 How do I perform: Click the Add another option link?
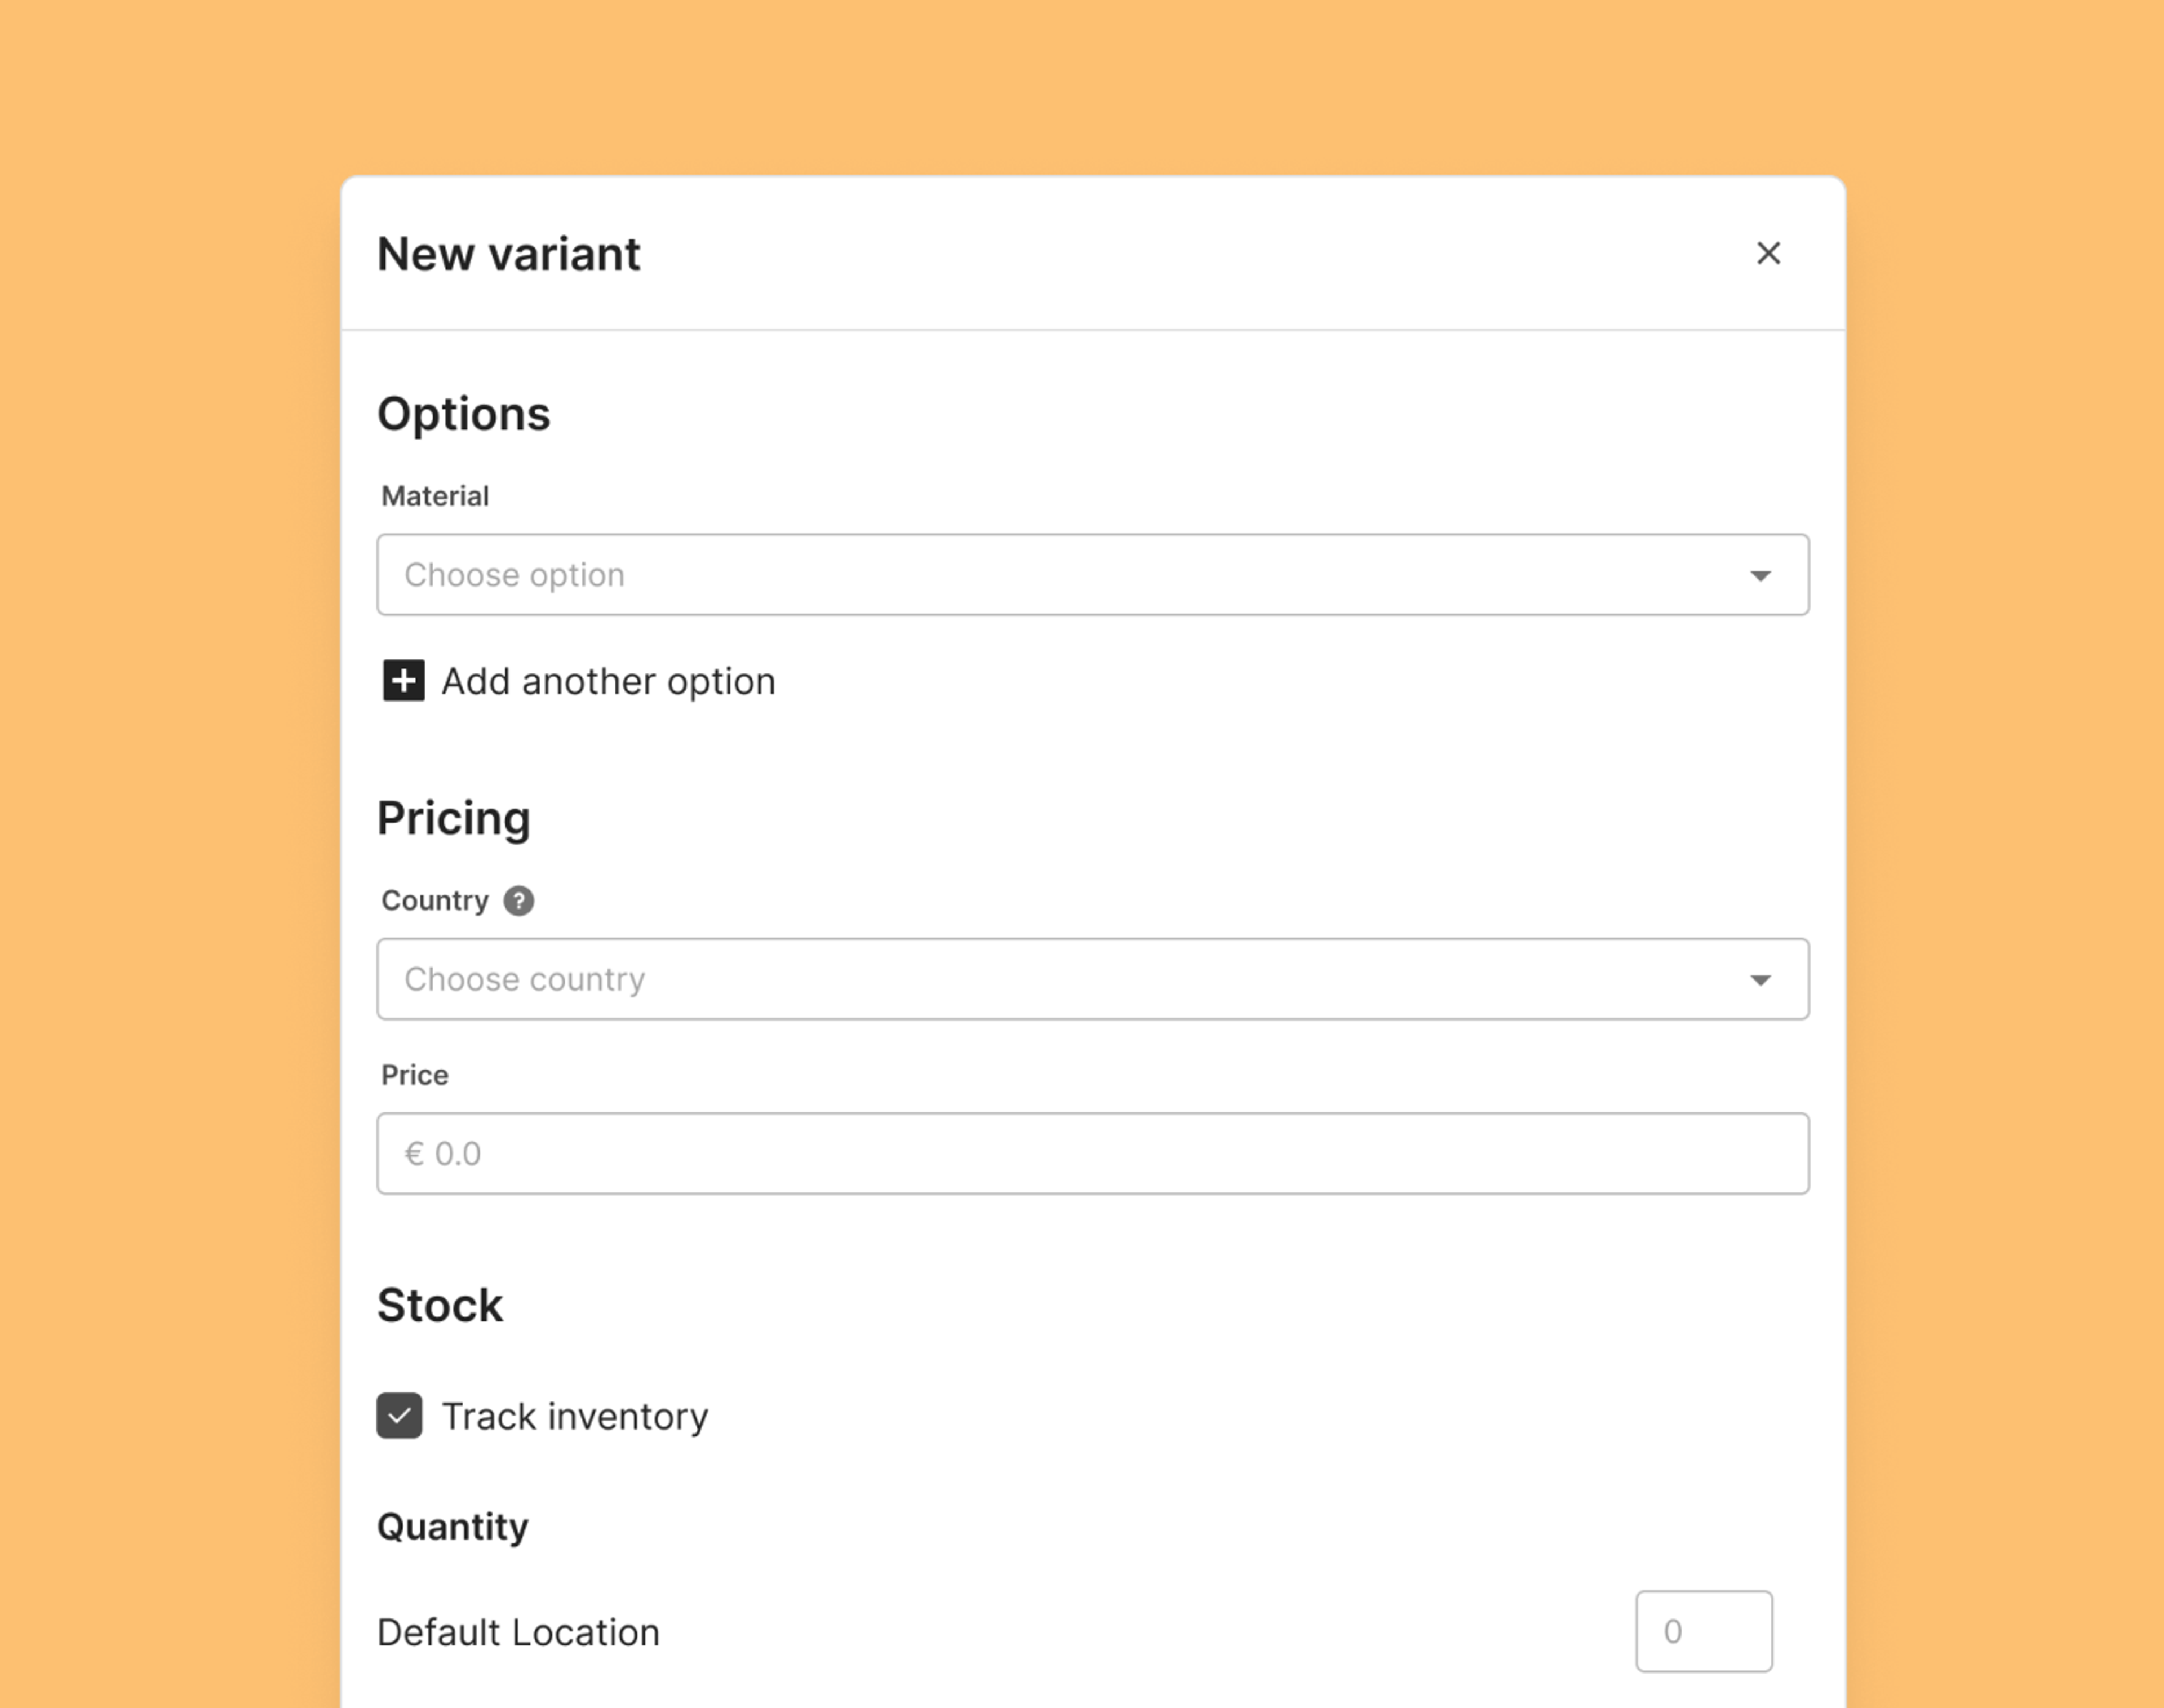[608, 682]
